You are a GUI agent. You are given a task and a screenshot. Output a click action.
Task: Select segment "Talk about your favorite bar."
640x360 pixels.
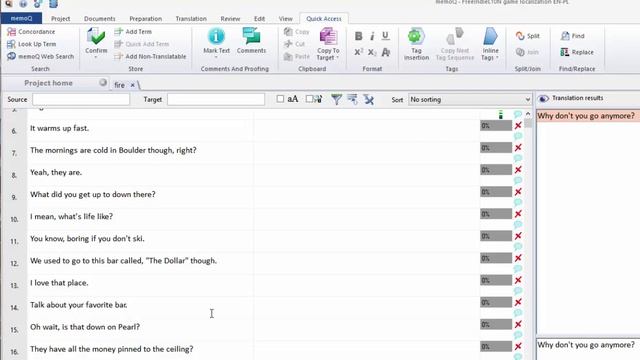click(79, 304)
